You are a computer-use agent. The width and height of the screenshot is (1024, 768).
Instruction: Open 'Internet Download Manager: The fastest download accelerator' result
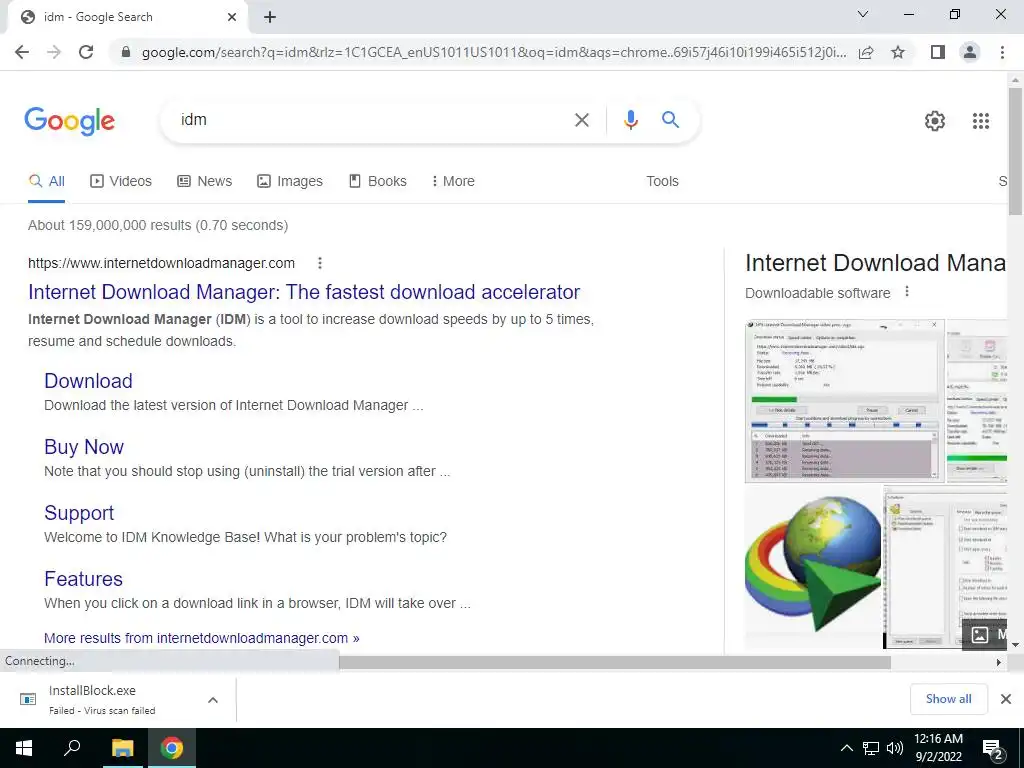click(304, 292)
